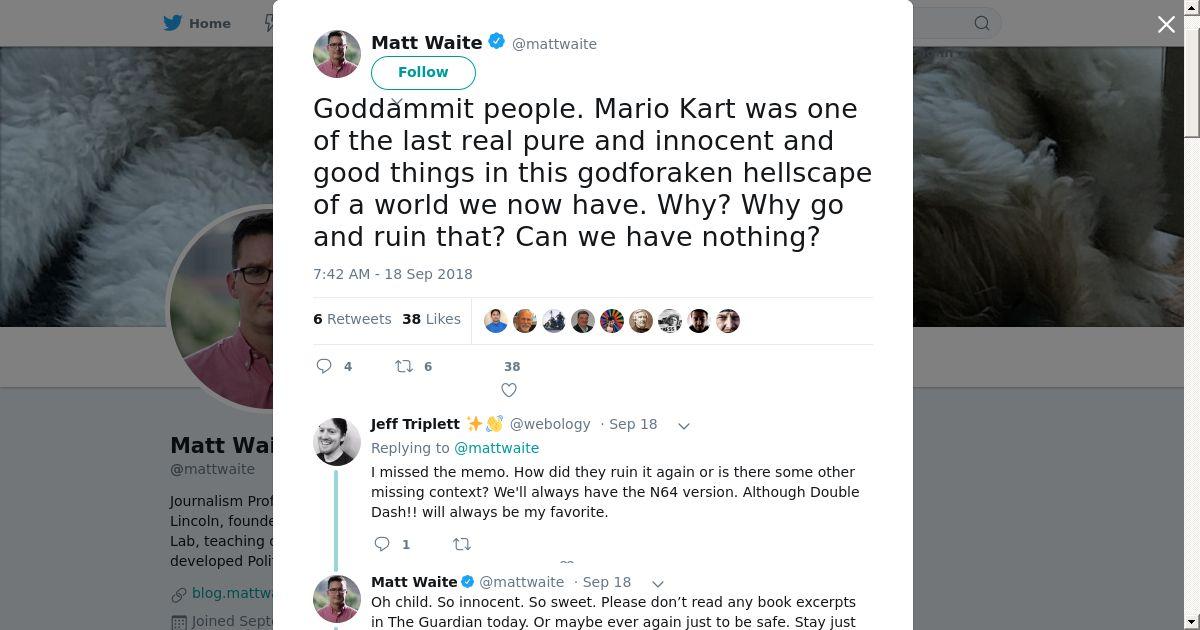Open the Home tab in navigation
1200x630 pixels.
[x=209, y=23]
